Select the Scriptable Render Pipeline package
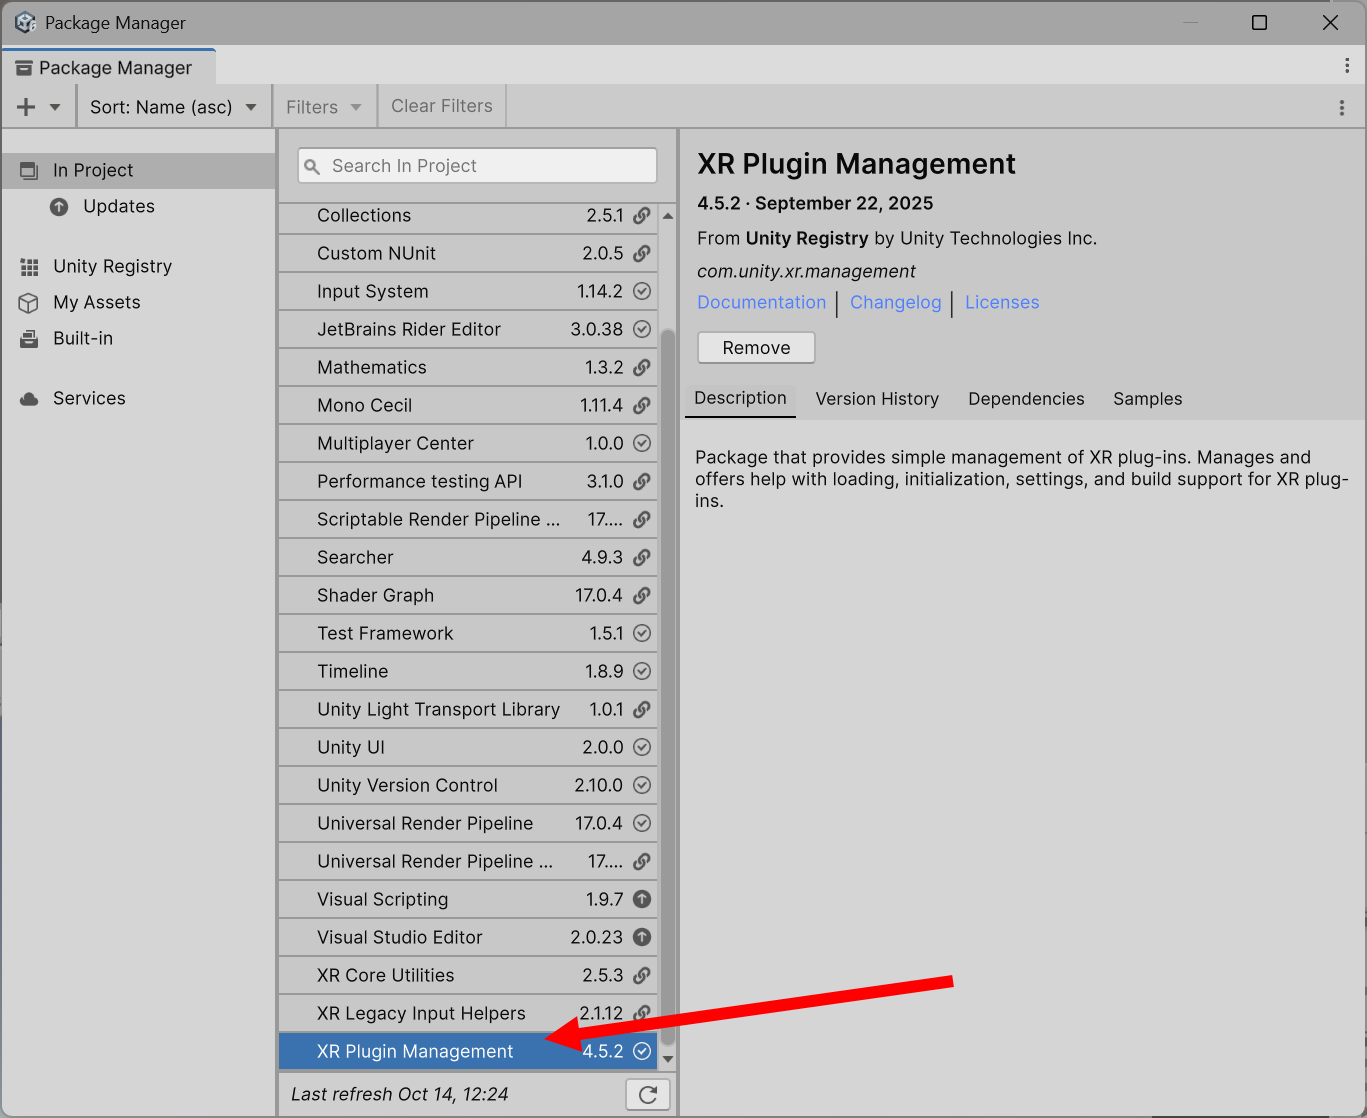Viewport: 1367px width, 1118px height. tap(468, 519)
